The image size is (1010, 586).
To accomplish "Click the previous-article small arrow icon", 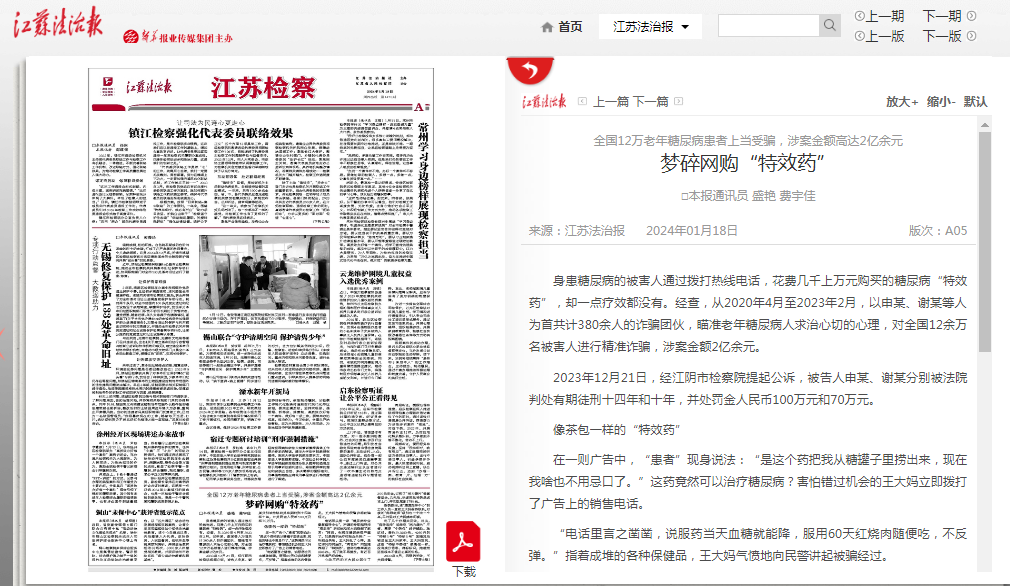I will coord(582,101).
